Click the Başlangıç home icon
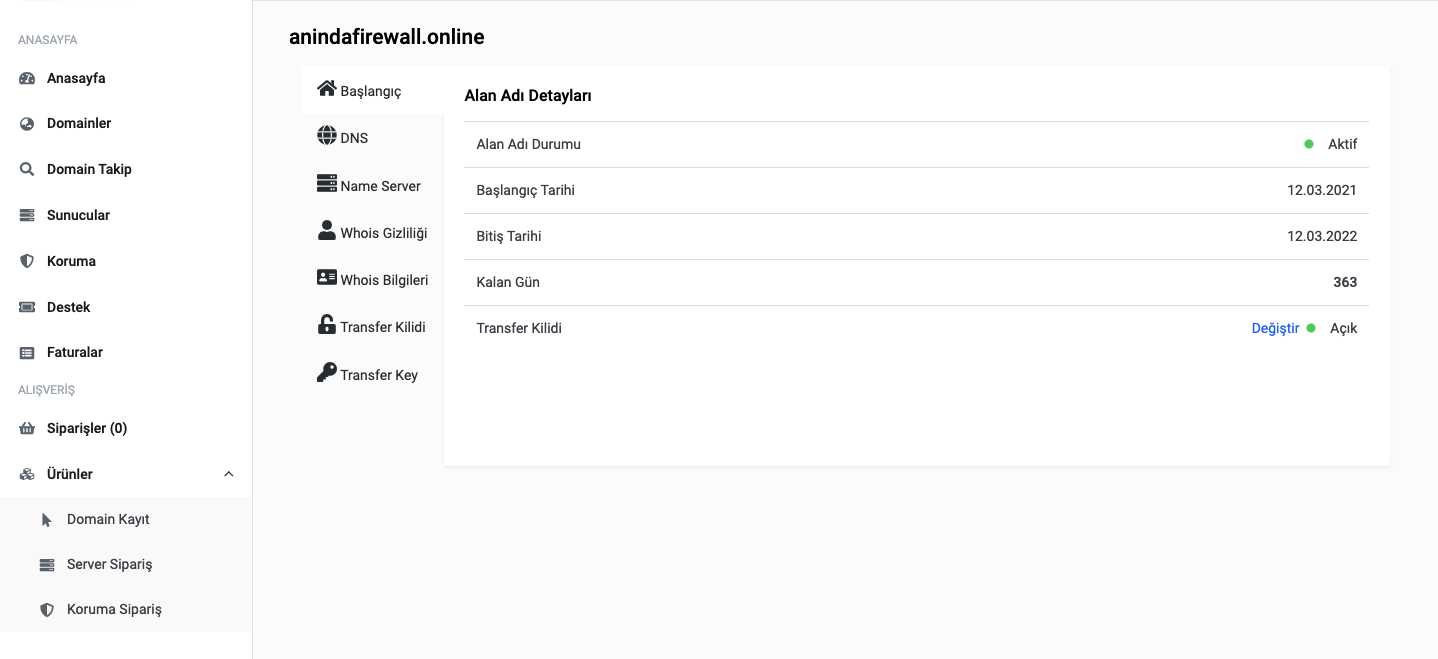This screenshot has width=1438, height=659. click(x=326, y=88)
